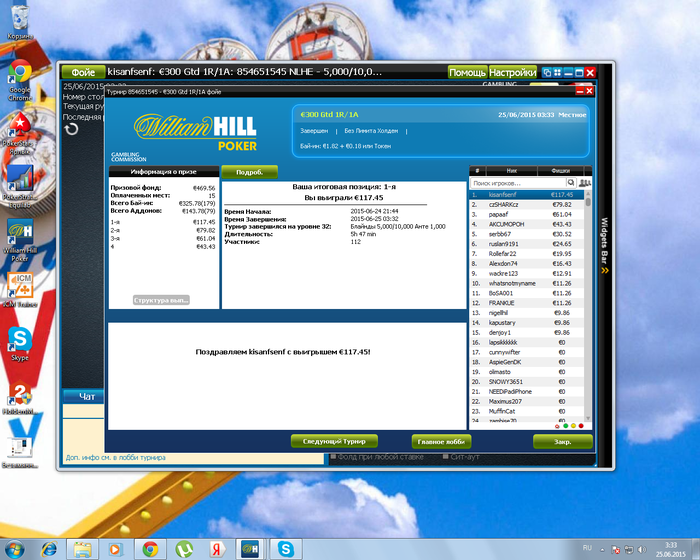Select player row AKCUMOPOH
The height and width of the screenshot is (560, 700).
point(527,224)
